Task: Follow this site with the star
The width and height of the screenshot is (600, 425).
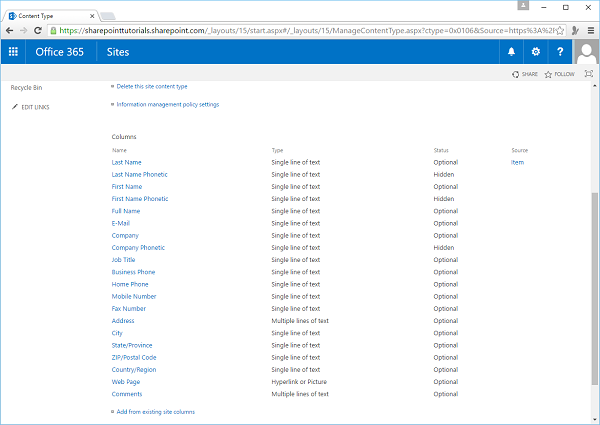Action: (559, 74)
